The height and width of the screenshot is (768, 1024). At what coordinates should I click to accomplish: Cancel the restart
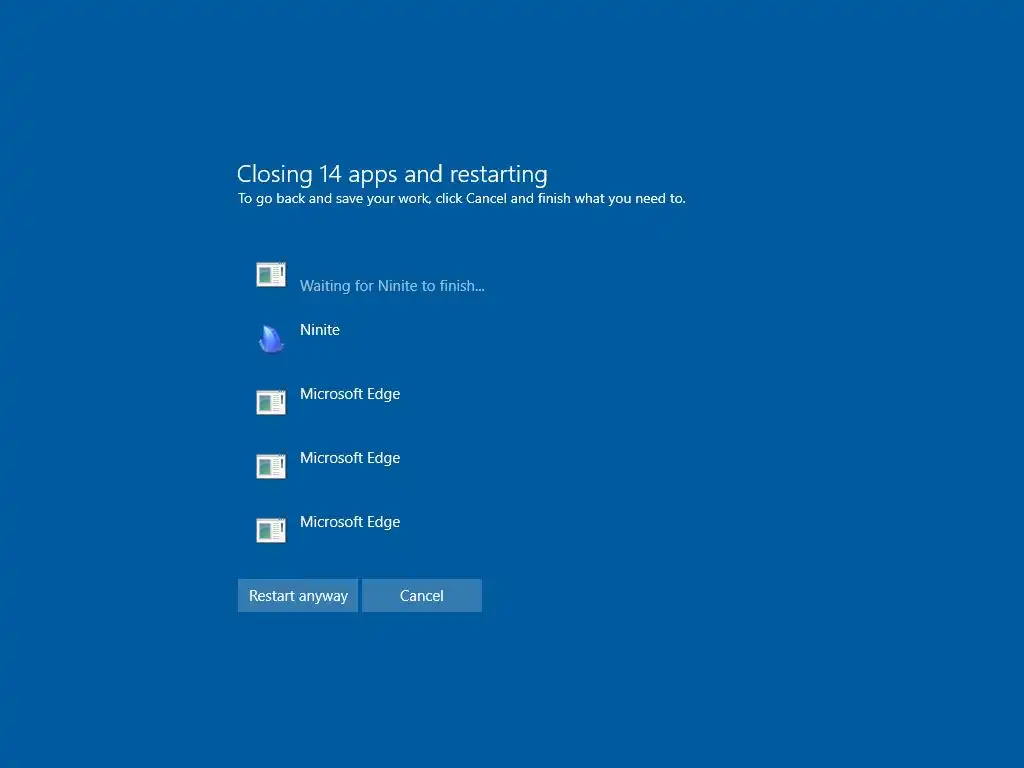[x=422, y=596]
